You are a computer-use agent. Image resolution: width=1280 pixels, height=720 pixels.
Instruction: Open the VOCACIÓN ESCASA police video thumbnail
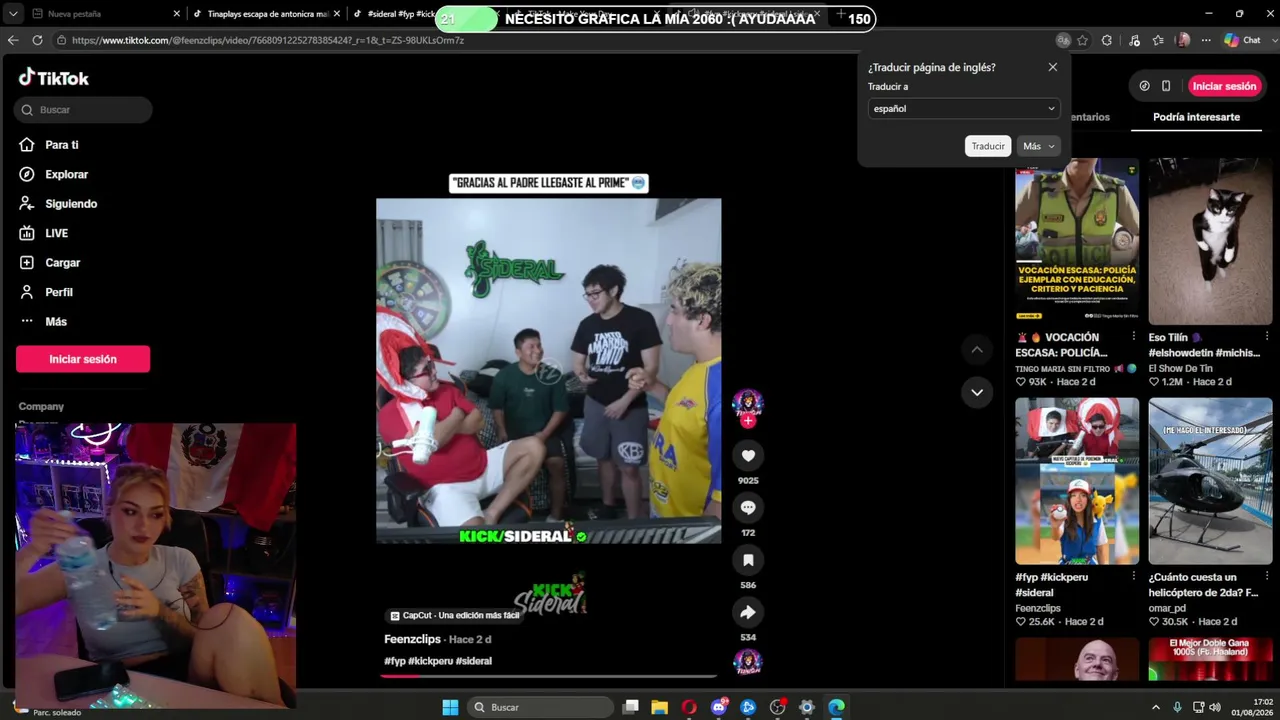(x=1077, y=241)
